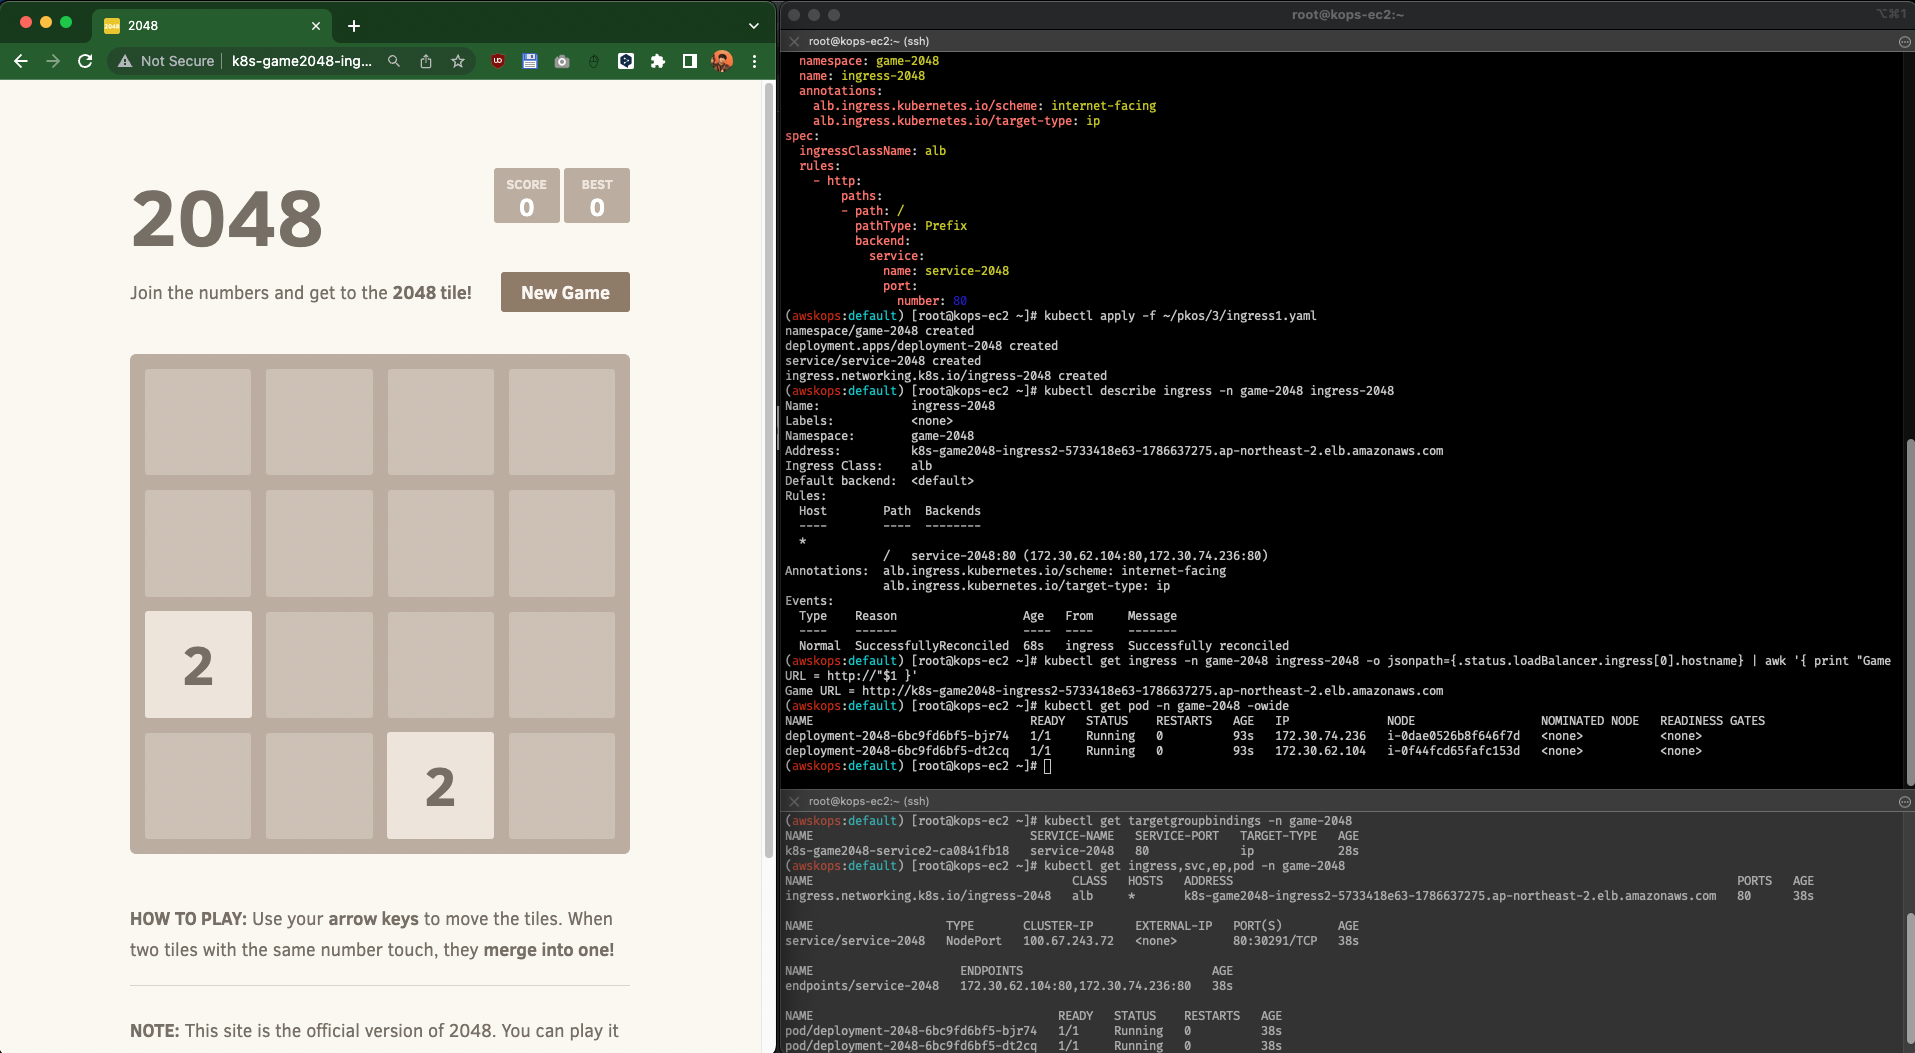This screenshot has width=1915, height=1053.
Task: Click the terminal window title root@kops-ec2:~
Action: coord(1347,14)
